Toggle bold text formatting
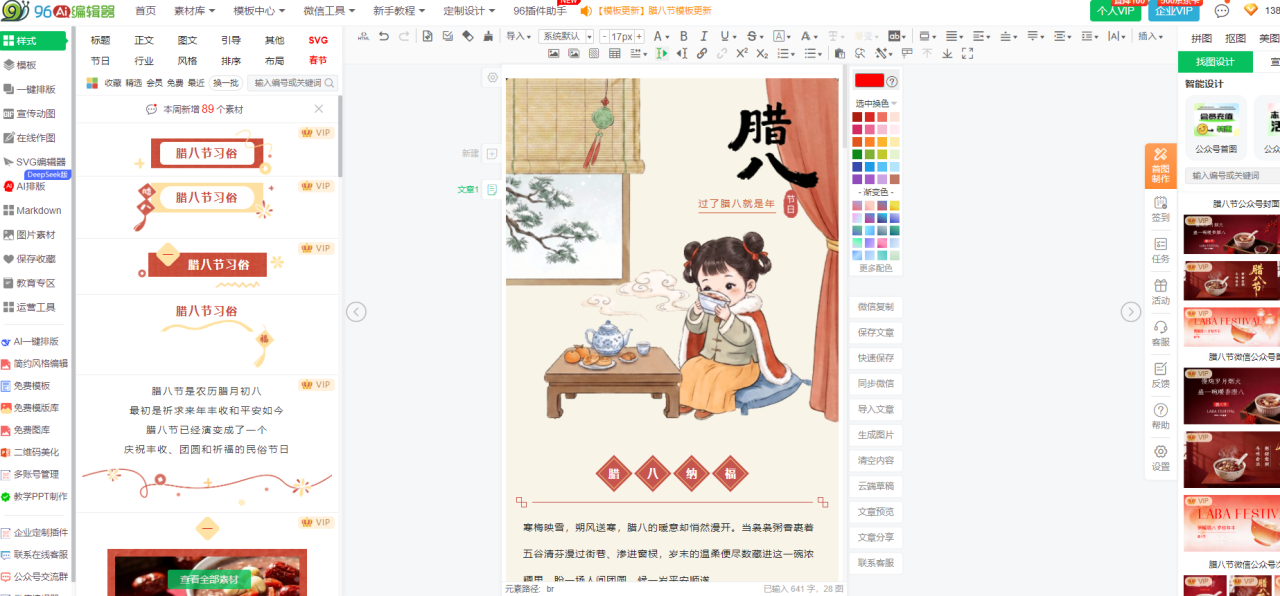 click(x=684, y=37)
